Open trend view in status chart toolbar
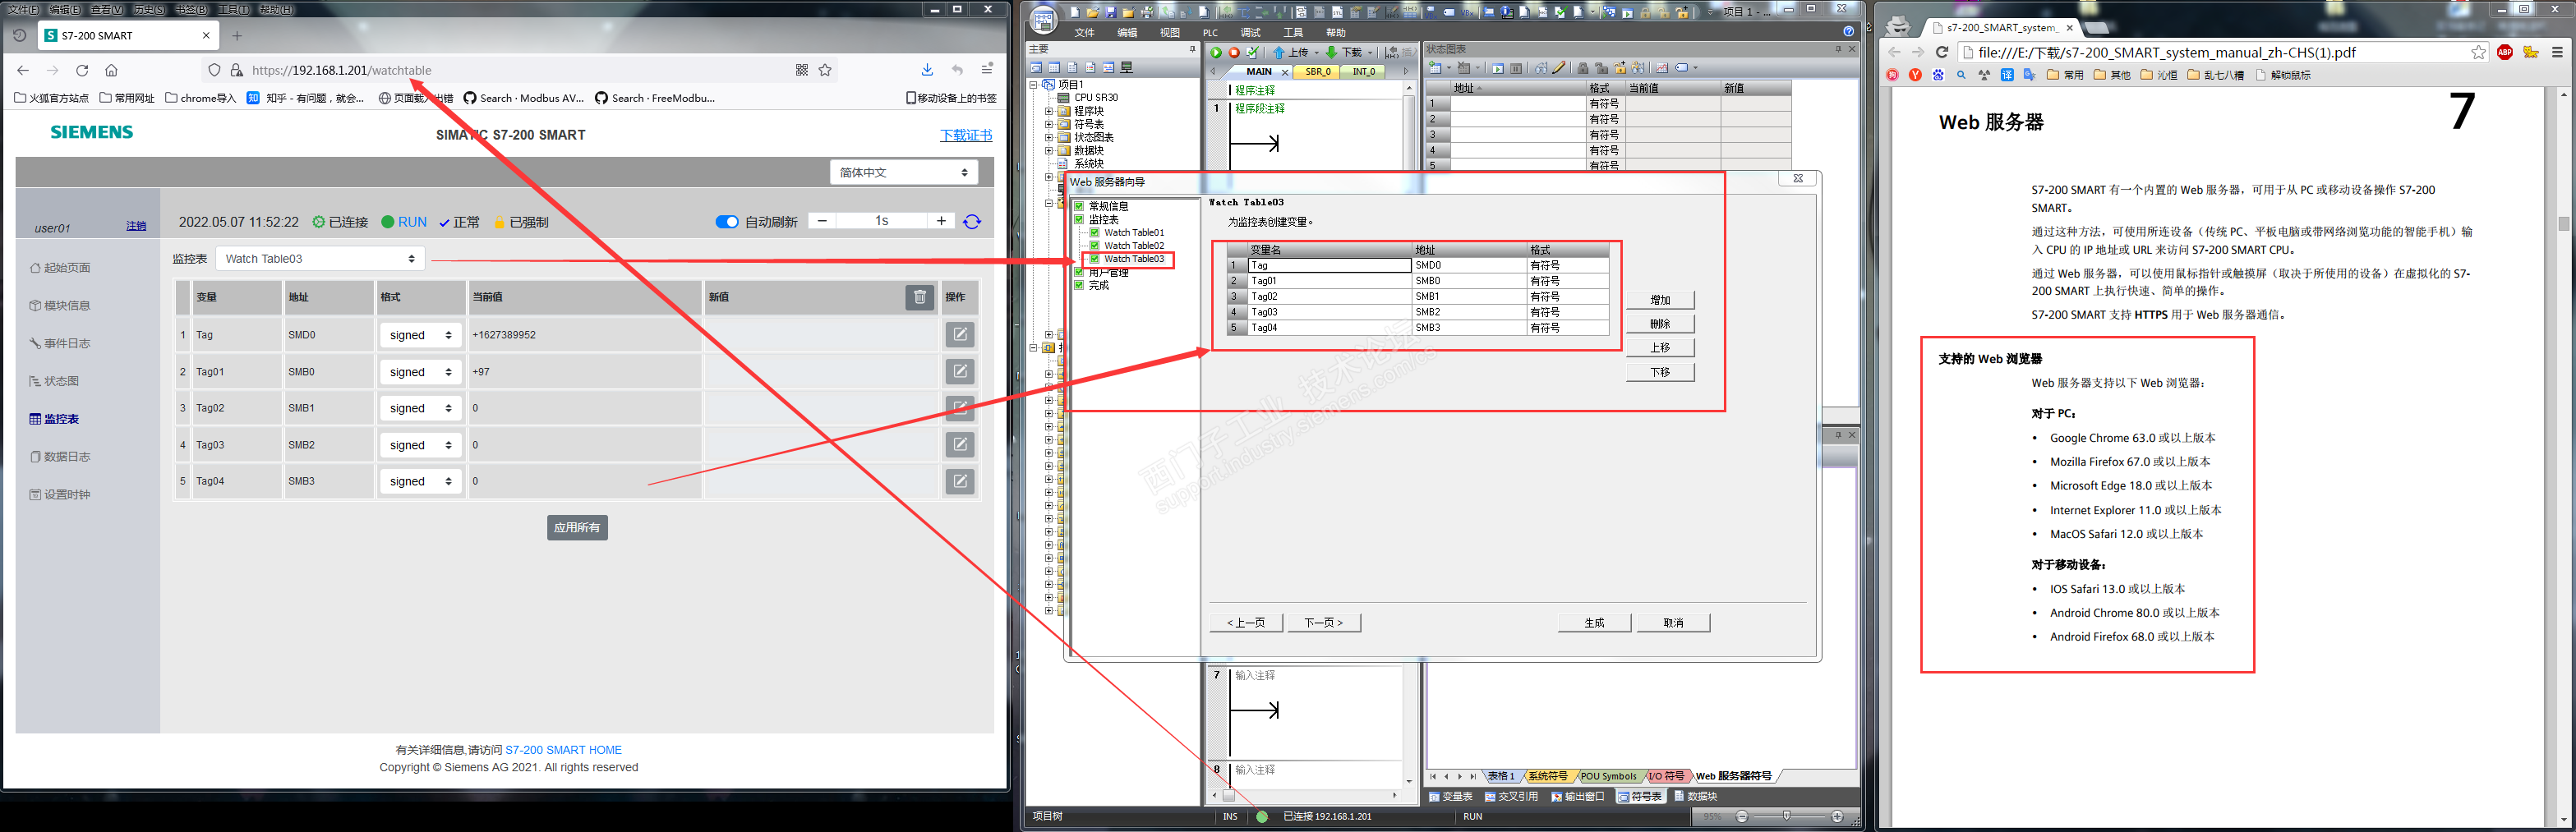Image resolution: width=2576 pixels, height=832 pixels. [1662, 68]
